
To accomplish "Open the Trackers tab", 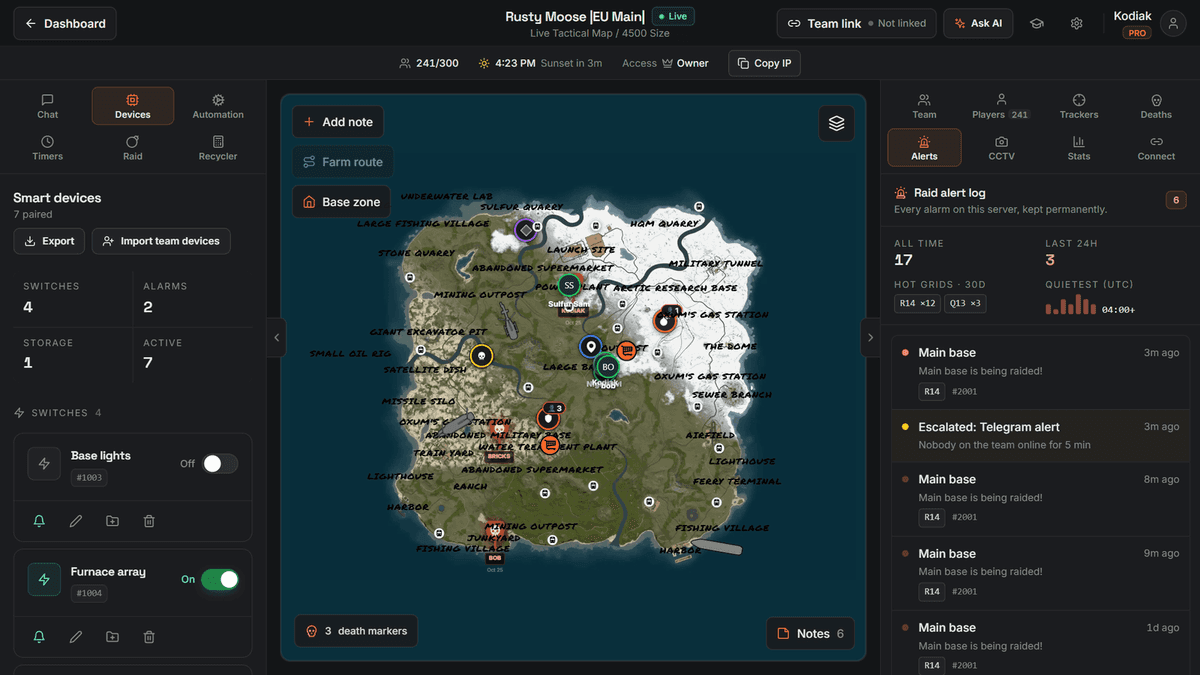I will tap(1079, 106).
